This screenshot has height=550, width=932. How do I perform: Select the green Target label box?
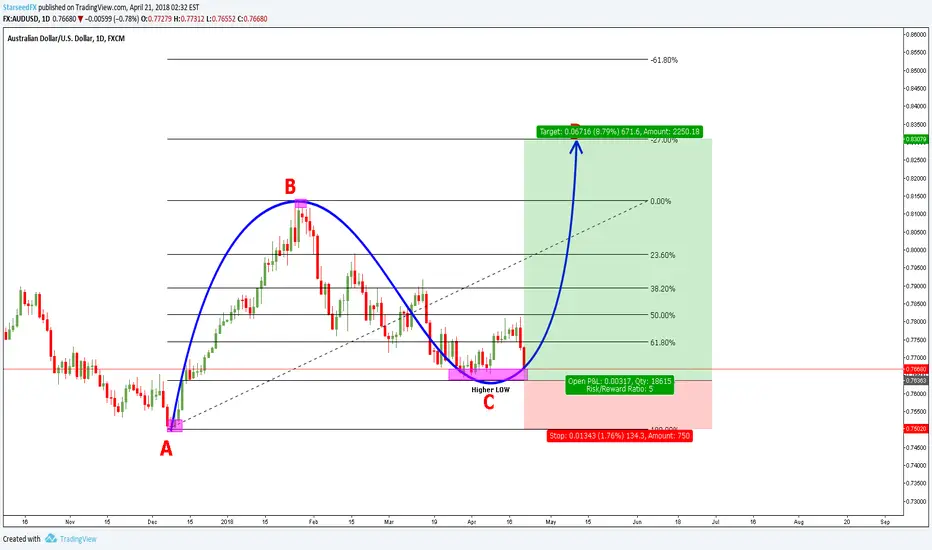point(619,131)
